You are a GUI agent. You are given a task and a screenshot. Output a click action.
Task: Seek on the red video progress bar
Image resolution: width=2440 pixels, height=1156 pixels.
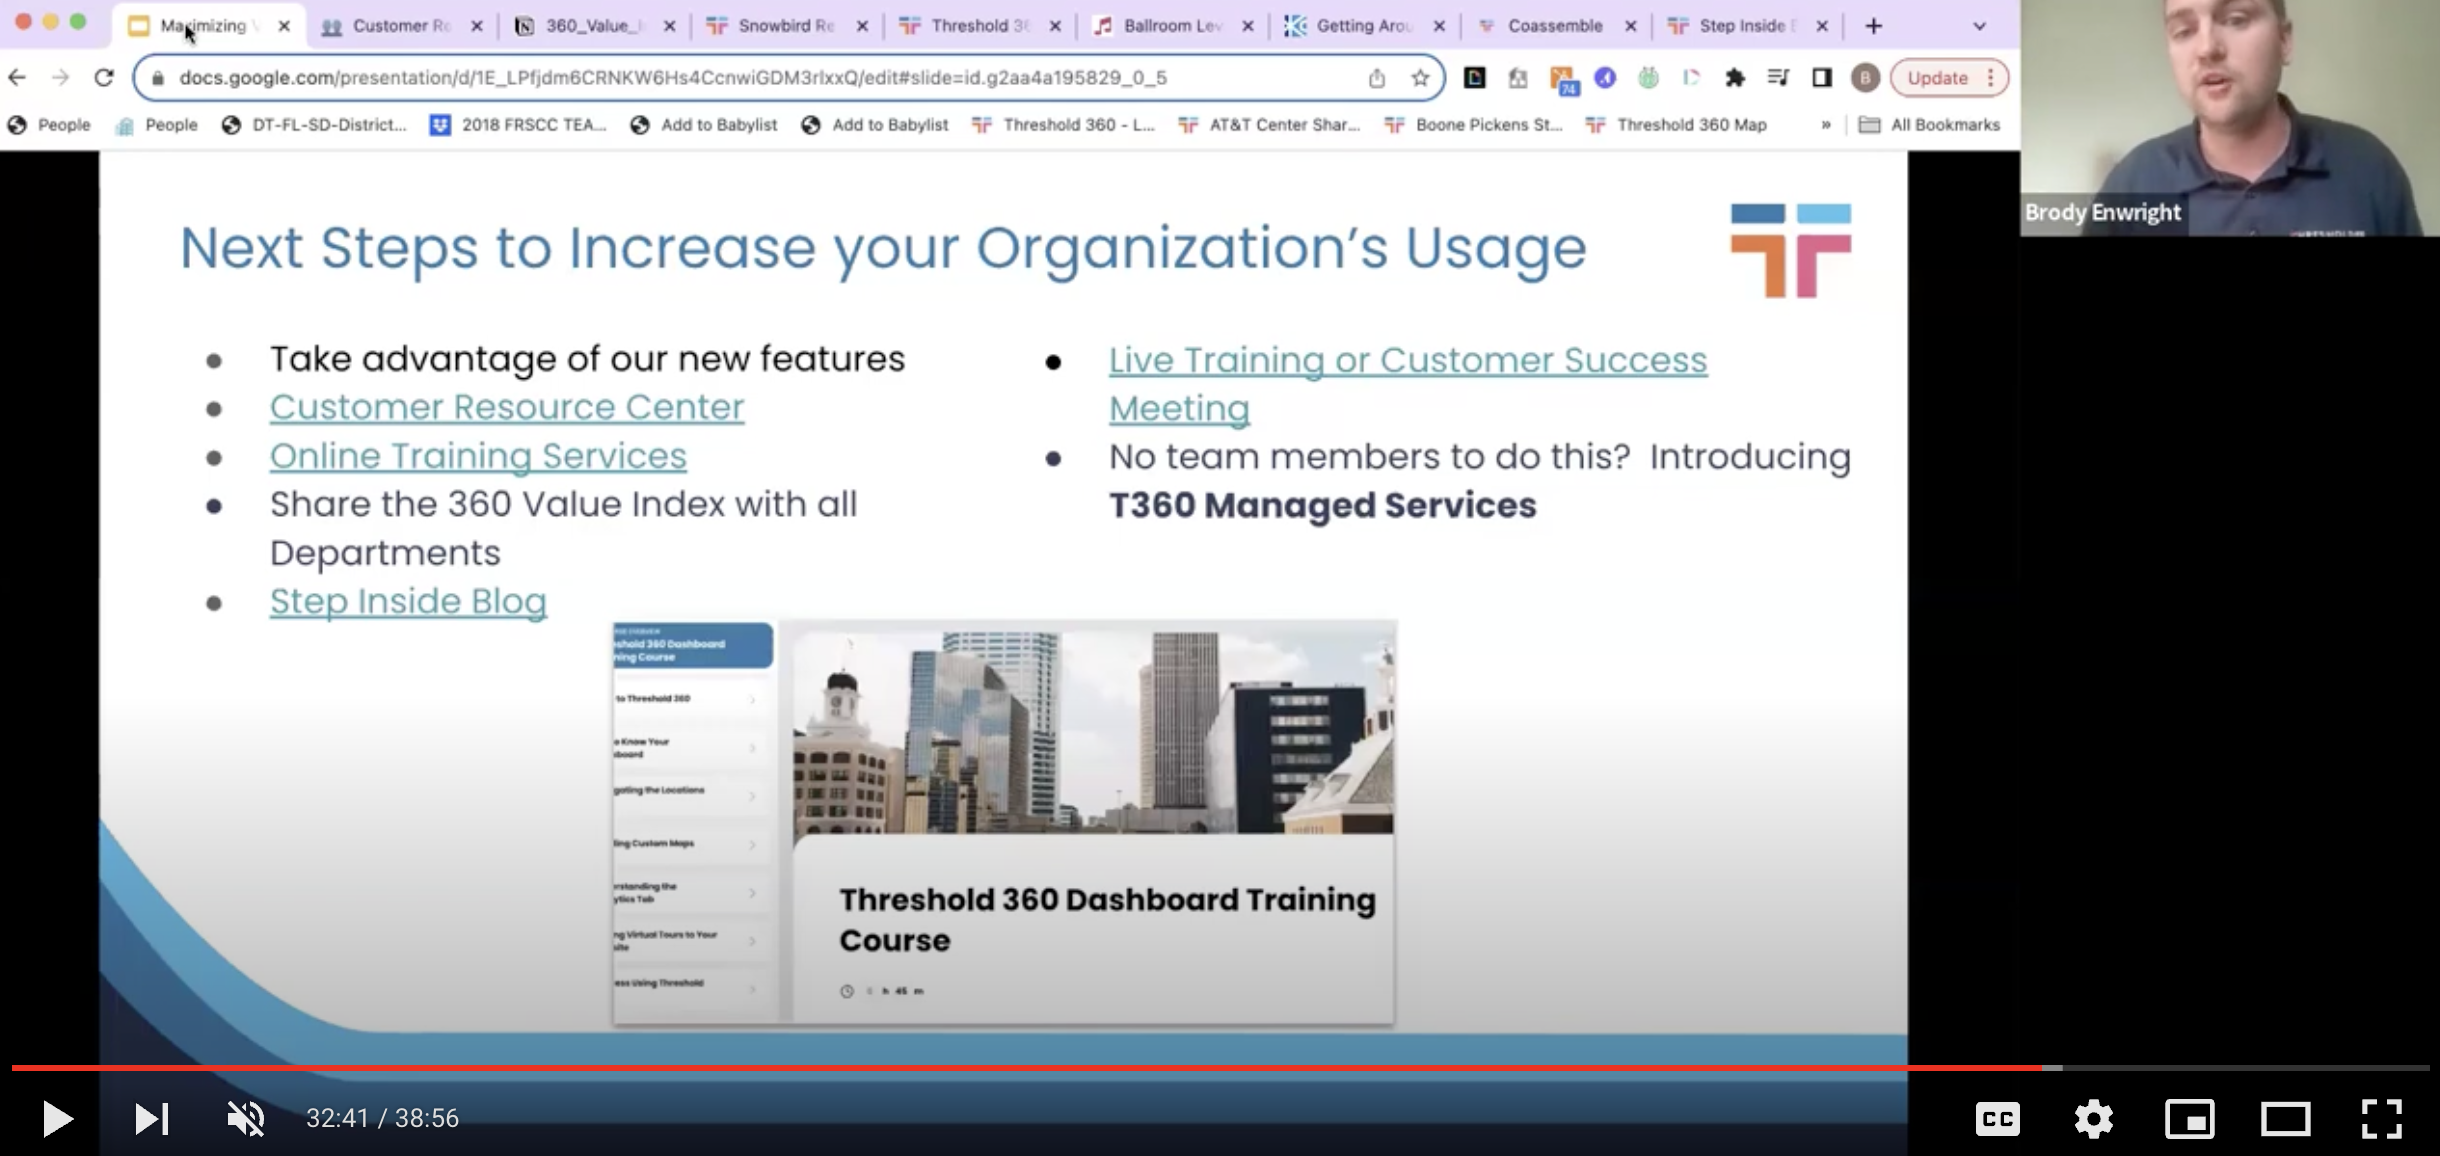(1220, 1068)
